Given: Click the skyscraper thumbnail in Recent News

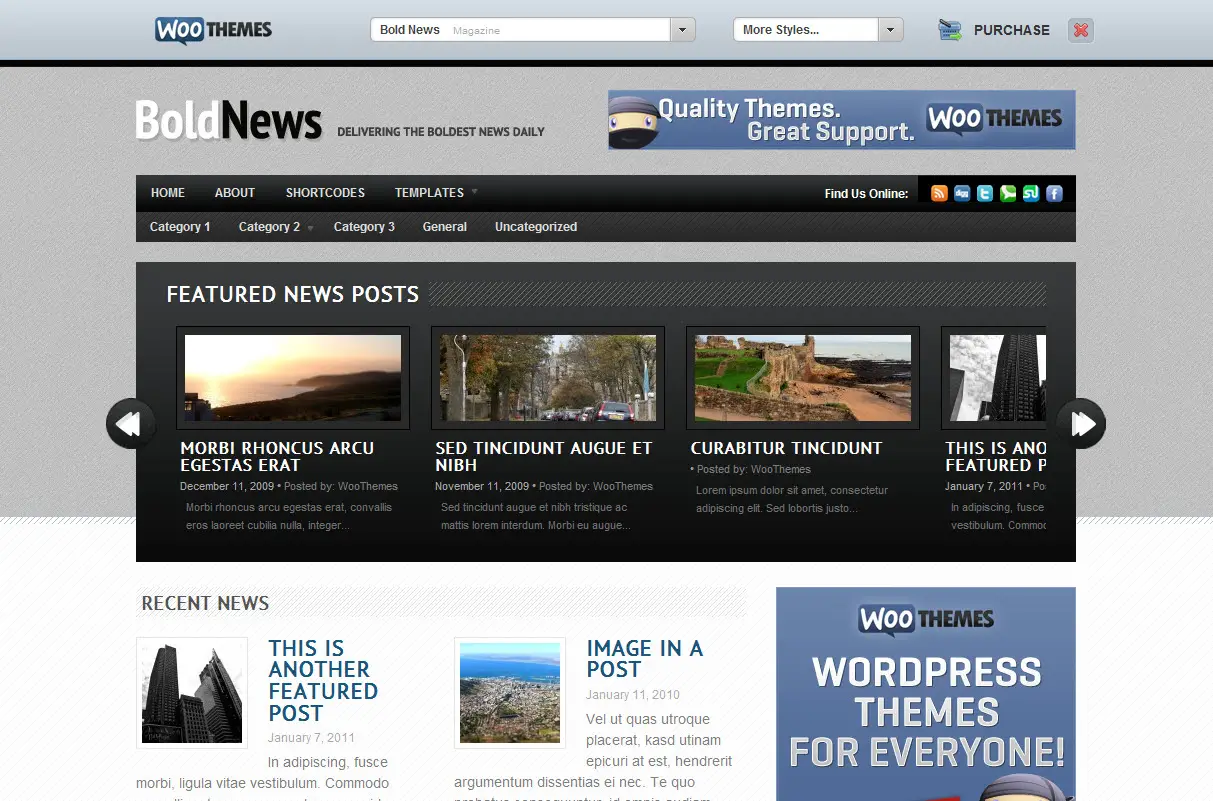Looking at the screenshot, I should (x=192, y=693).
